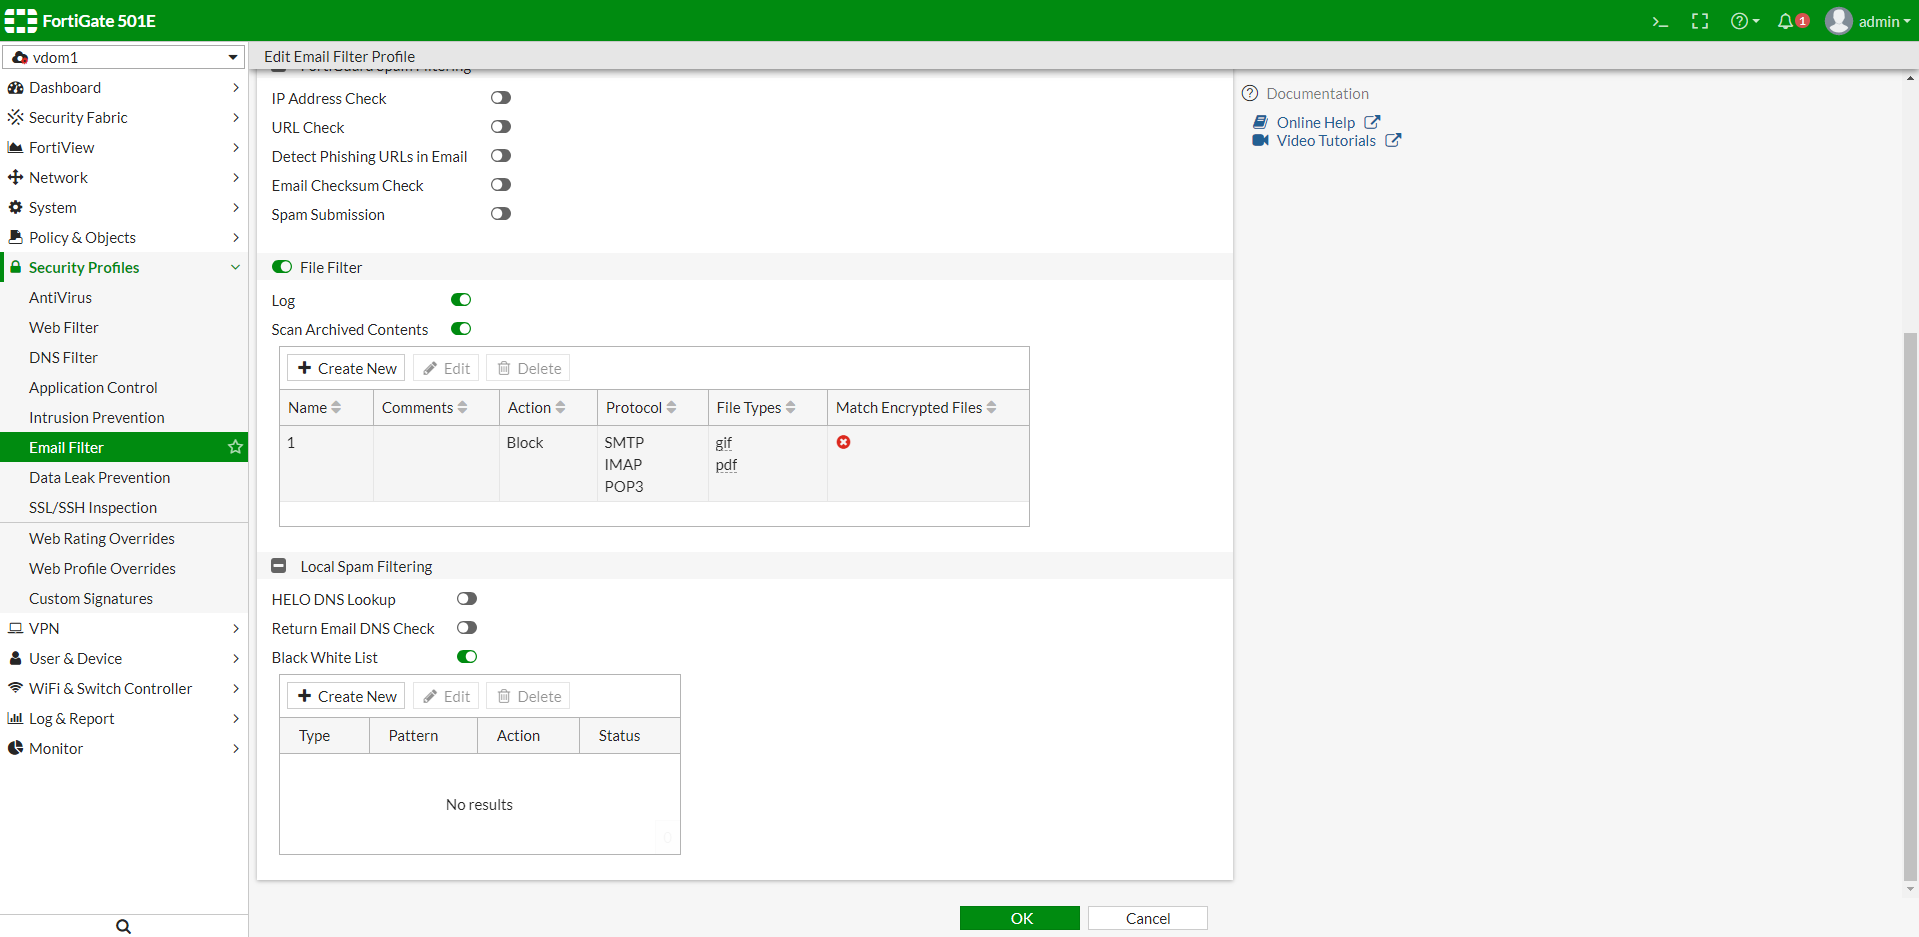Viewport: 1919px width, 937px height.
Task: Create New entry in the Black White List
Action: click(x=345, y=695)
